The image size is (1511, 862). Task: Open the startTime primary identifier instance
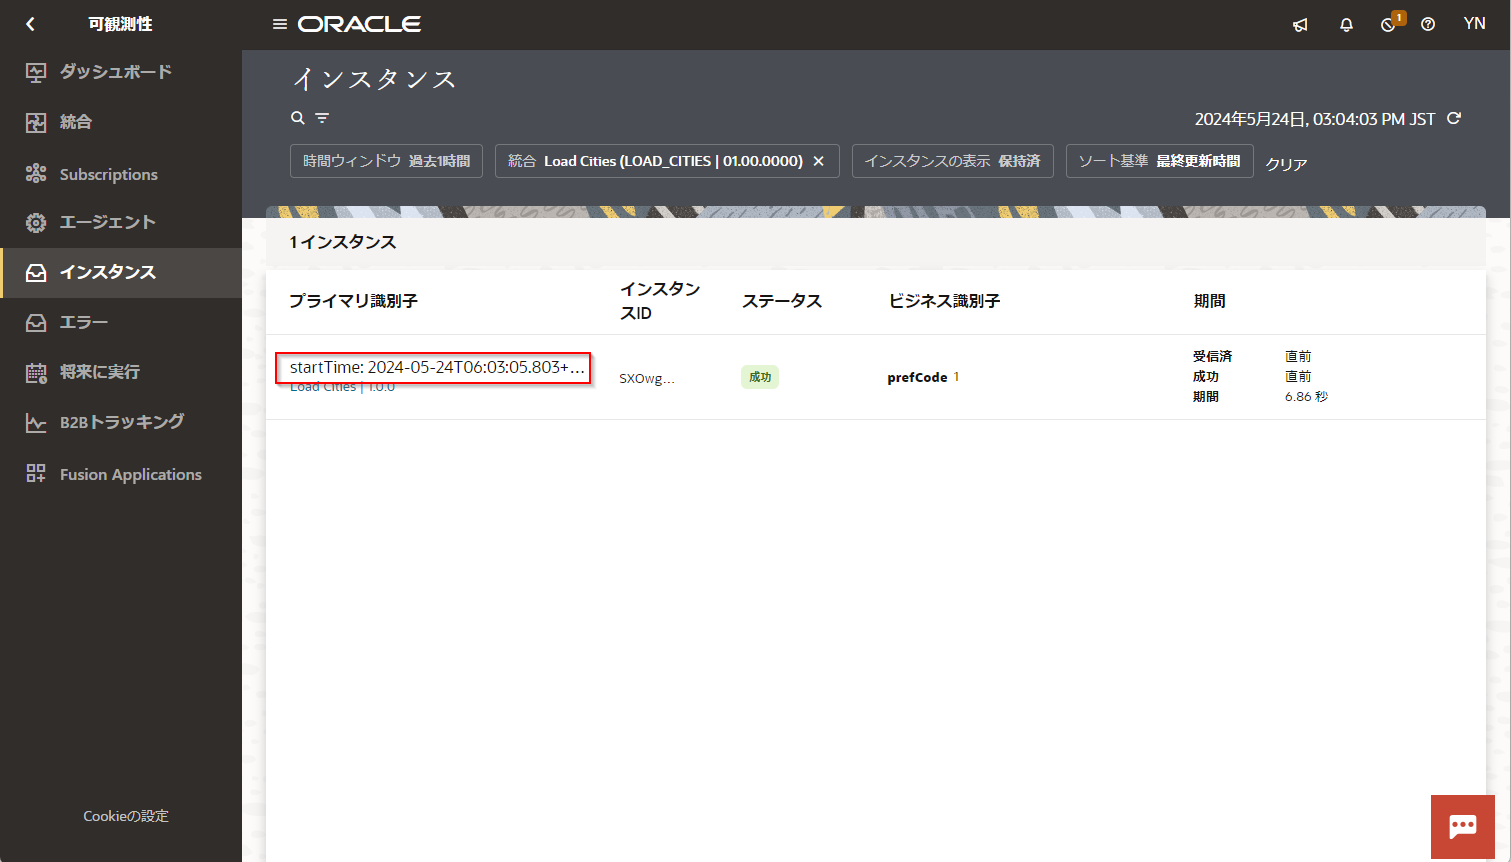(x=436, y=367)
